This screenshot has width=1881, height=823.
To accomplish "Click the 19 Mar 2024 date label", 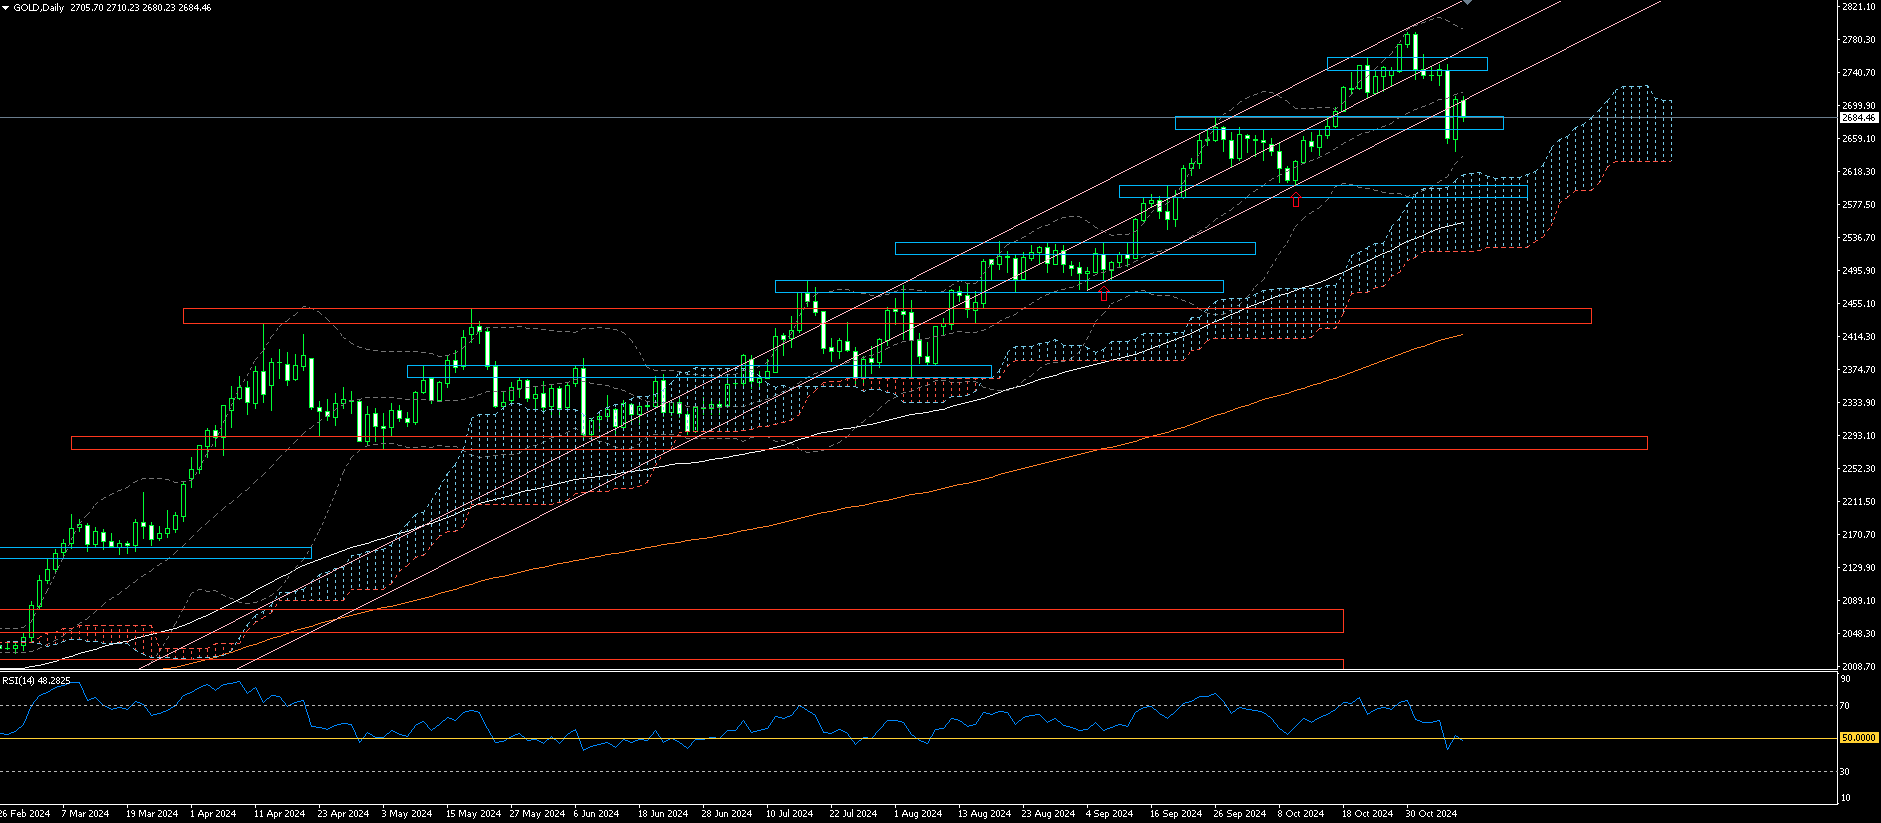I will click(x=152, y=814).
